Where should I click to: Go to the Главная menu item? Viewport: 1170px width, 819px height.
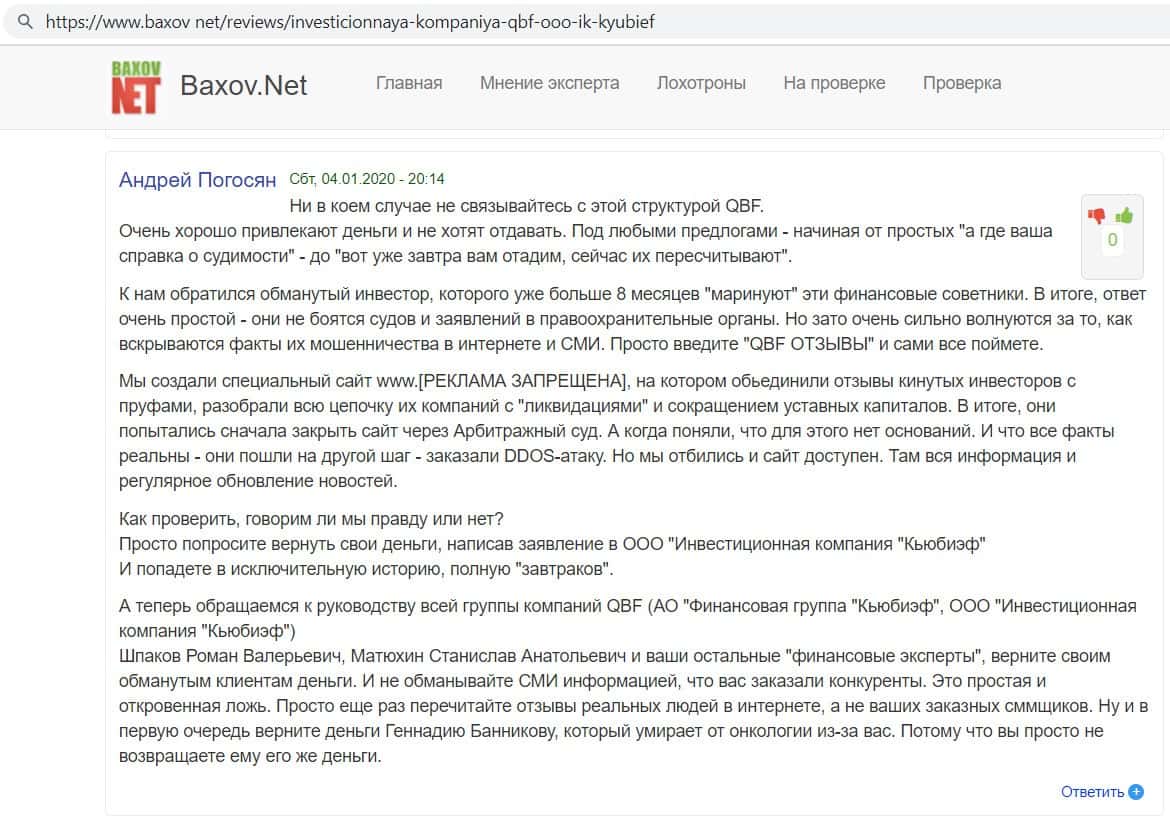[408, 83]
